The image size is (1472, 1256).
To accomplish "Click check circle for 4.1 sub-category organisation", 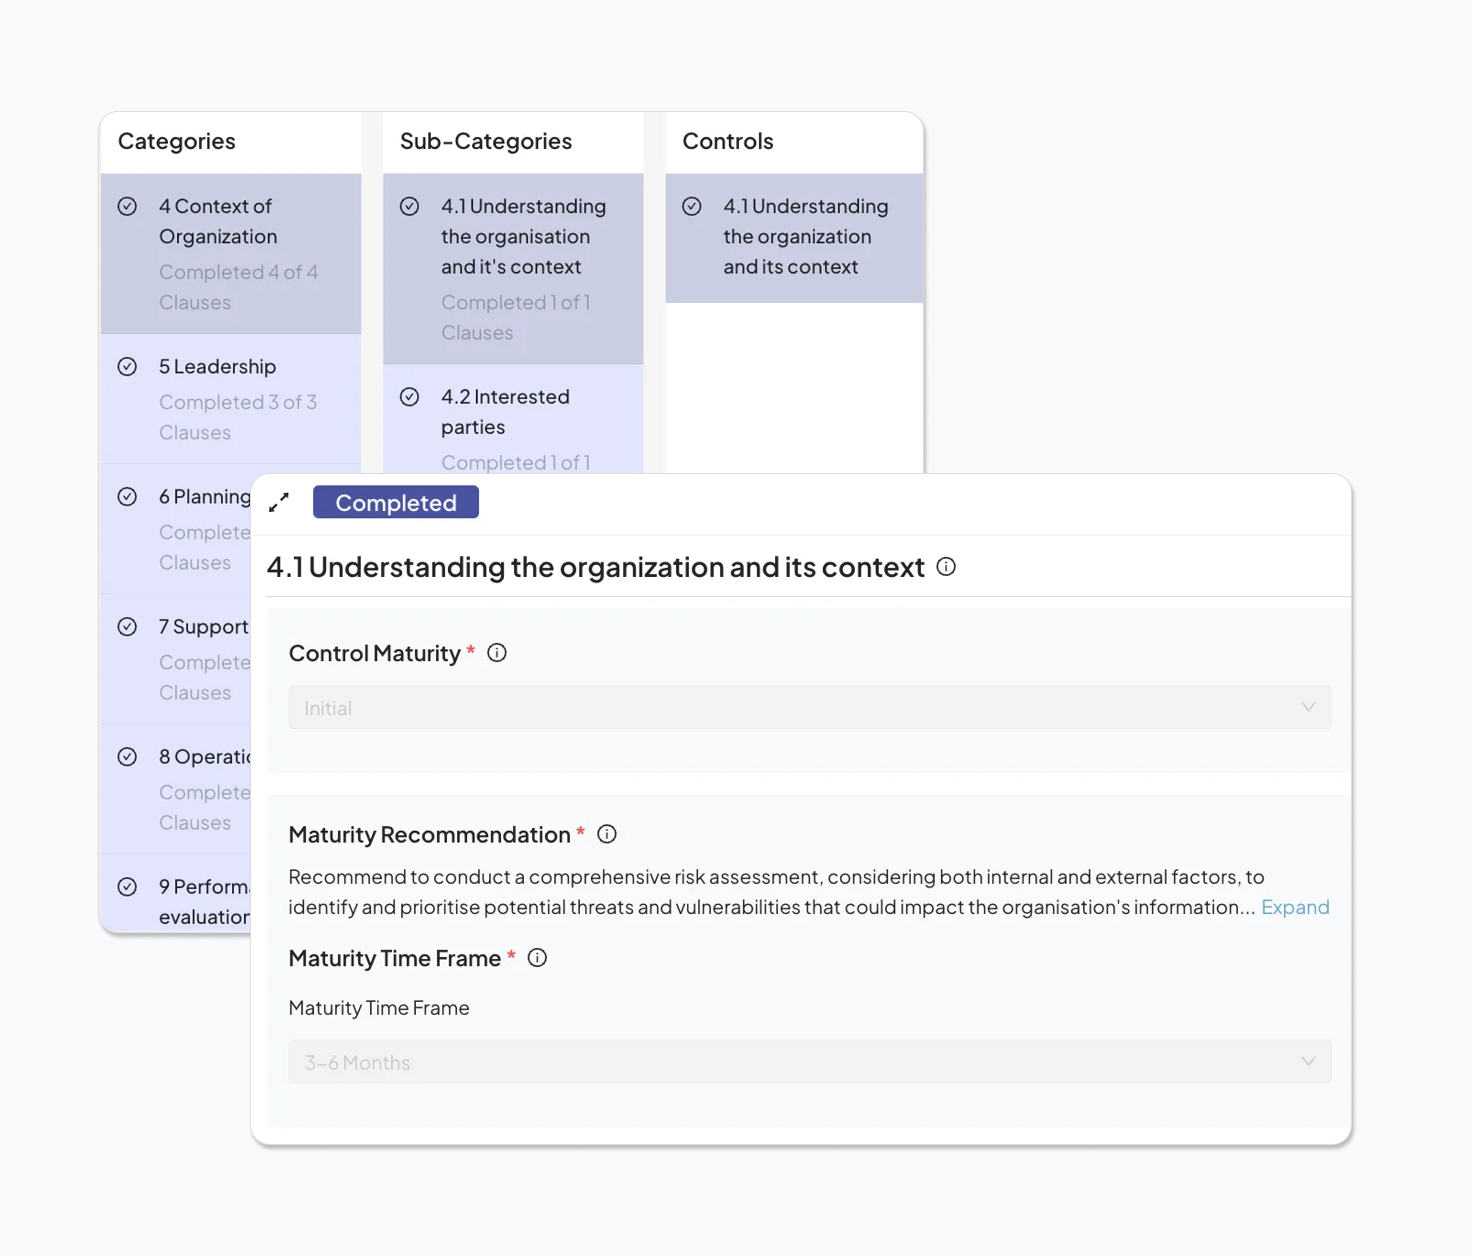I will [410, 206].
